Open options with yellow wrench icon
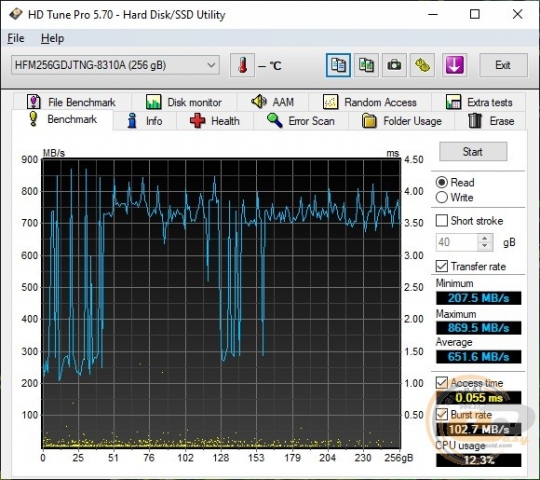The image size is (540, 480). coord(422,65)
